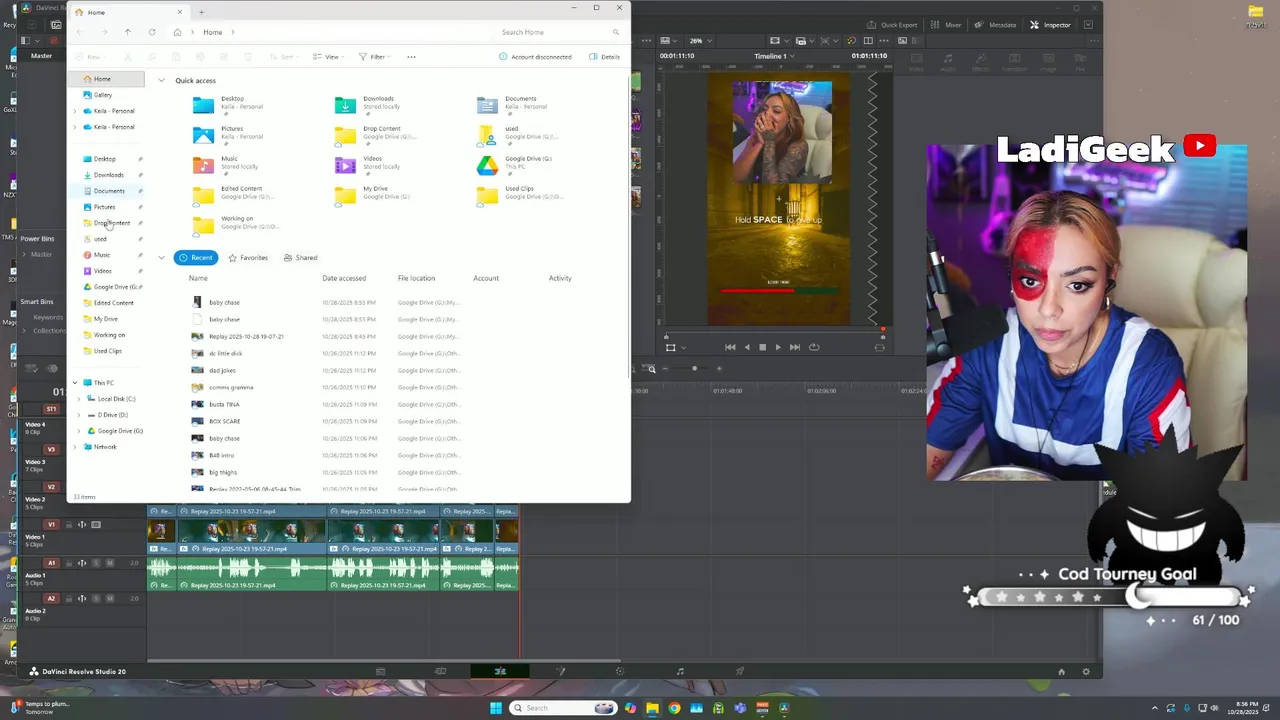Expand the Google Drive (G:) tree node
The width and height of the screenshot is (1280, 720).
(79, 431)
